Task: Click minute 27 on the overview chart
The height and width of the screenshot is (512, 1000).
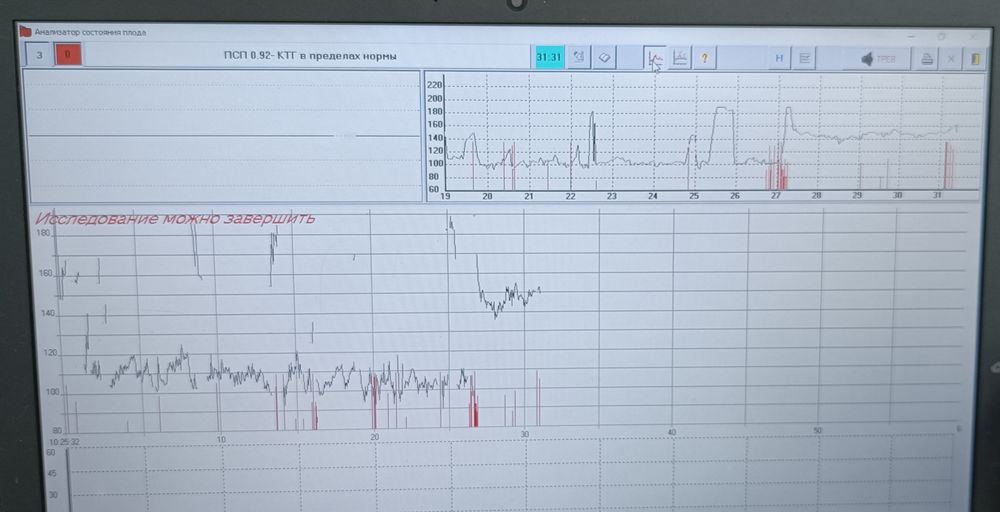Action: (776, 196)
